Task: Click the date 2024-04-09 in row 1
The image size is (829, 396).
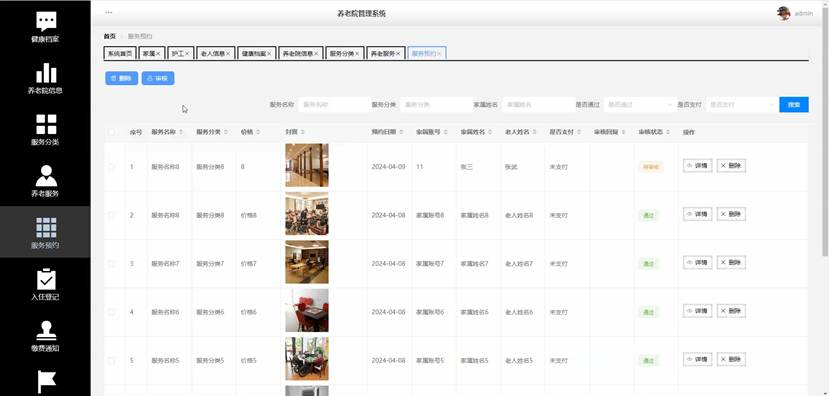Action: click(389, 167)
